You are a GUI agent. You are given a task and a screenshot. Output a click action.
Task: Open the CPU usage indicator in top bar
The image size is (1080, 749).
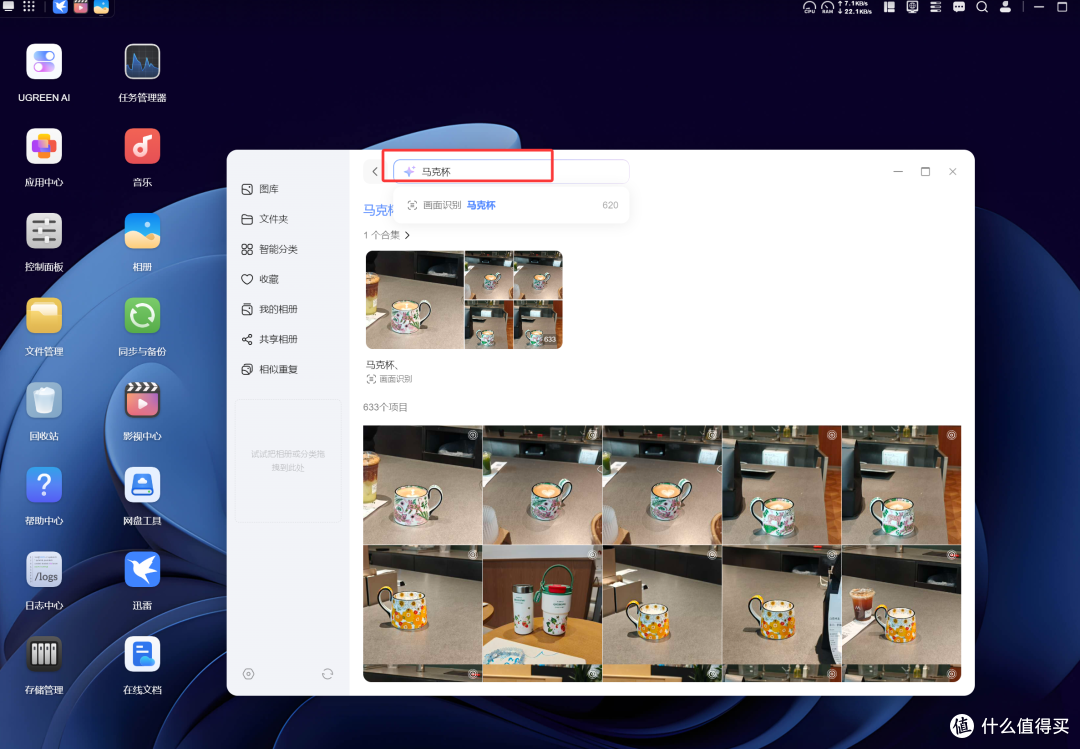[809, 7]
